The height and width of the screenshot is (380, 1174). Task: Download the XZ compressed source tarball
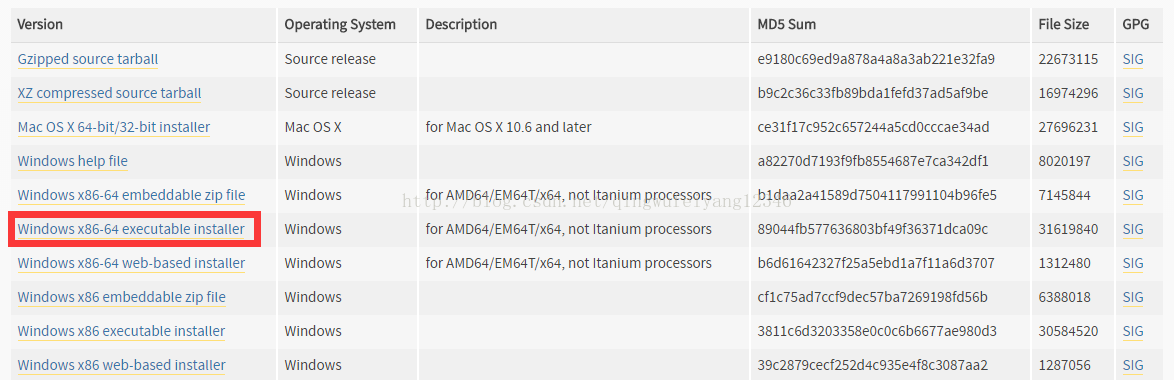[x=109, y=94]
